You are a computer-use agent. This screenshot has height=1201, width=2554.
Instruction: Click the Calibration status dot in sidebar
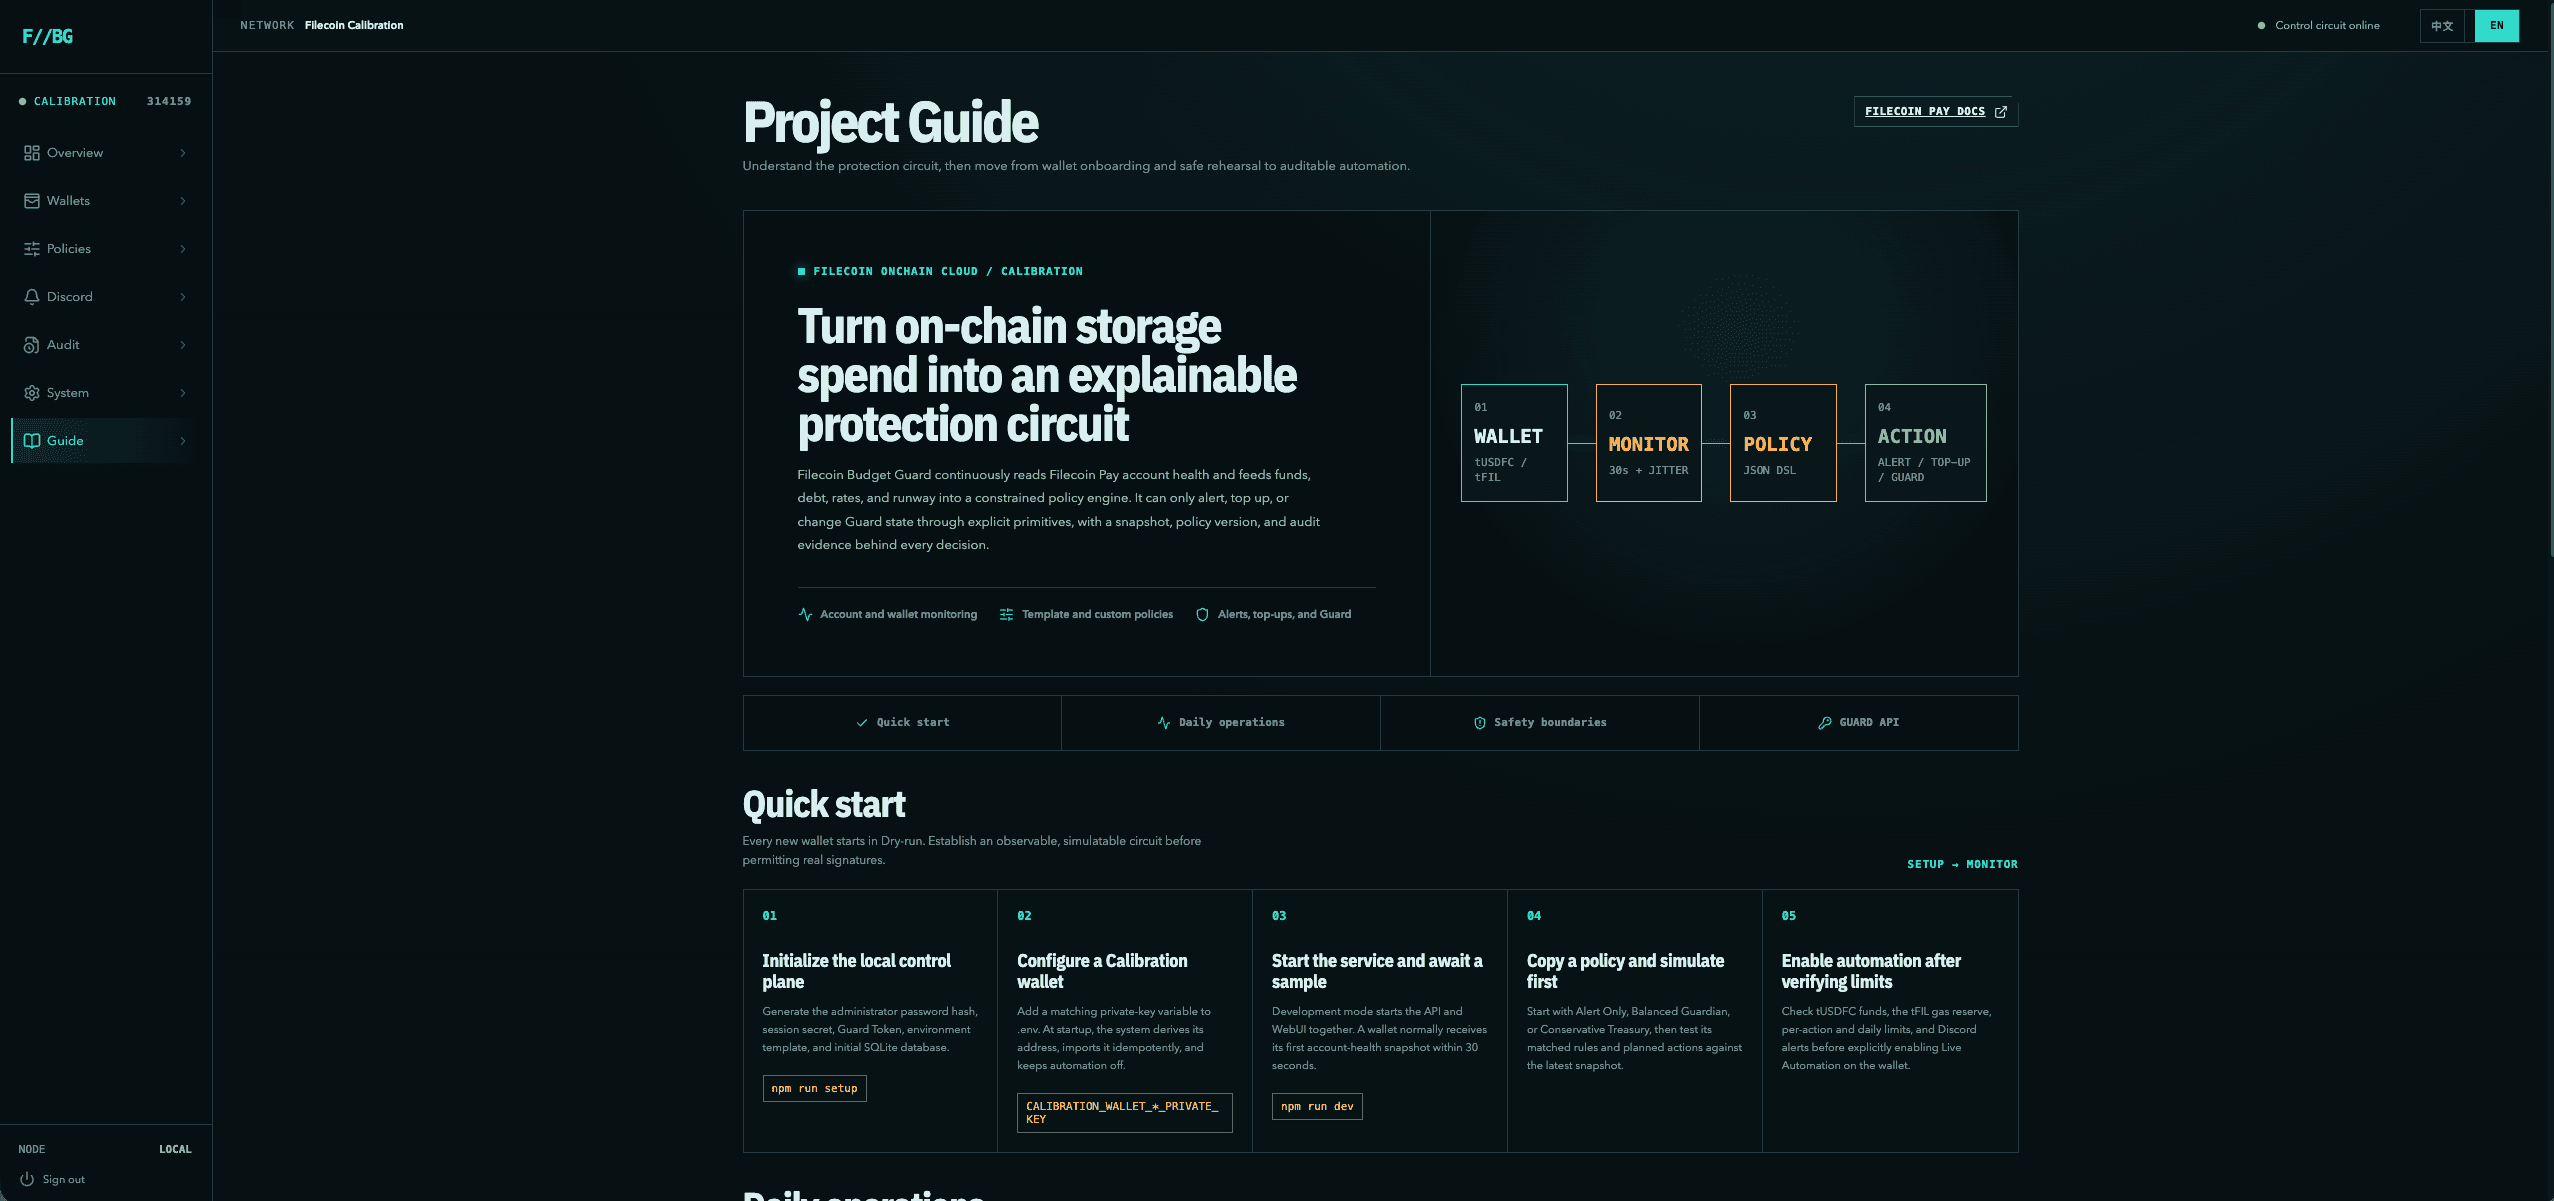tap(23, 102)
